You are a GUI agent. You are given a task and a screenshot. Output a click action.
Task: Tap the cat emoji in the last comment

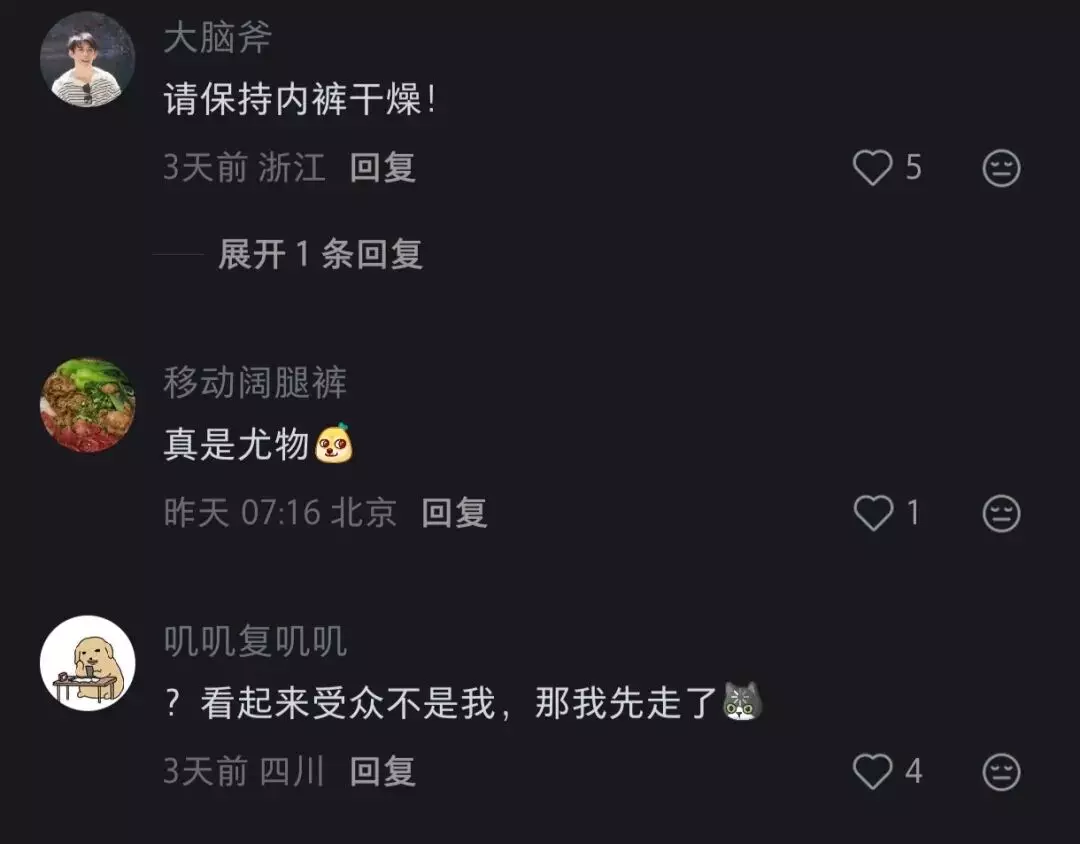click(x=742, y=701)
